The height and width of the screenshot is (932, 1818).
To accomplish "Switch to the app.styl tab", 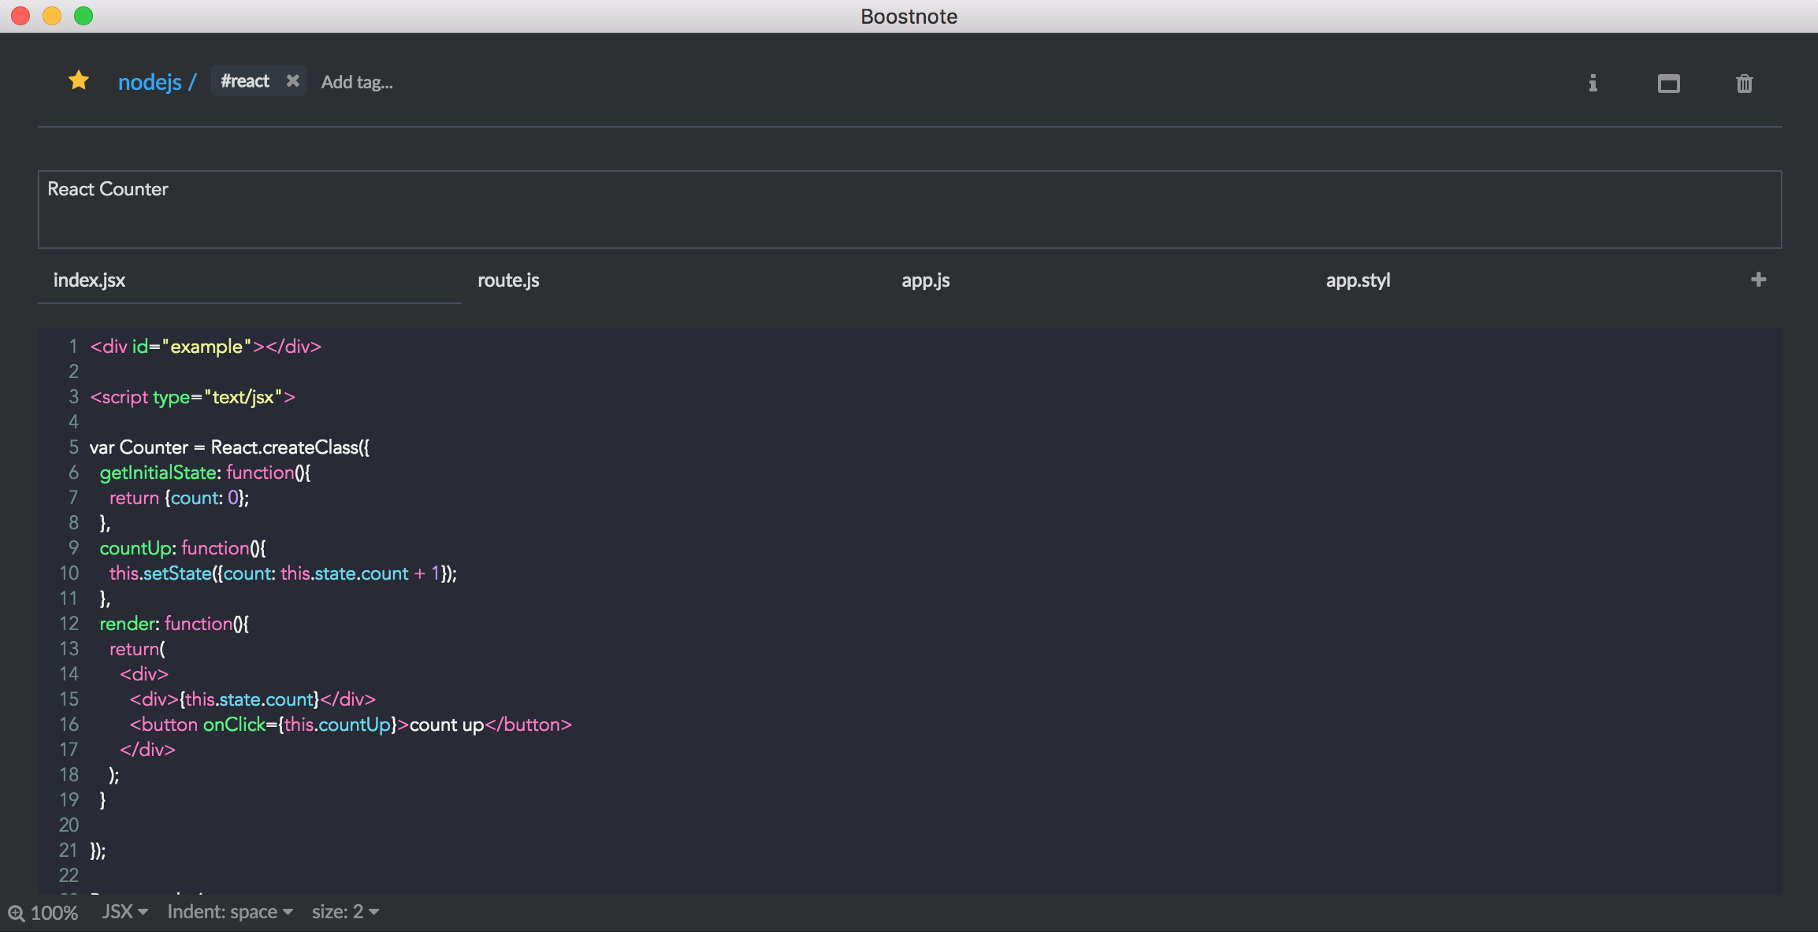I will click(1522, 280).
